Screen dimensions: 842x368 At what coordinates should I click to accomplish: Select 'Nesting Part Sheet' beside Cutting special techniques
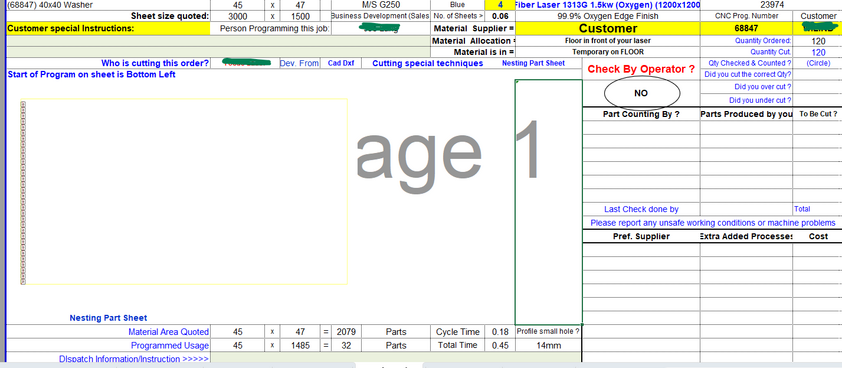pos(533,63)
